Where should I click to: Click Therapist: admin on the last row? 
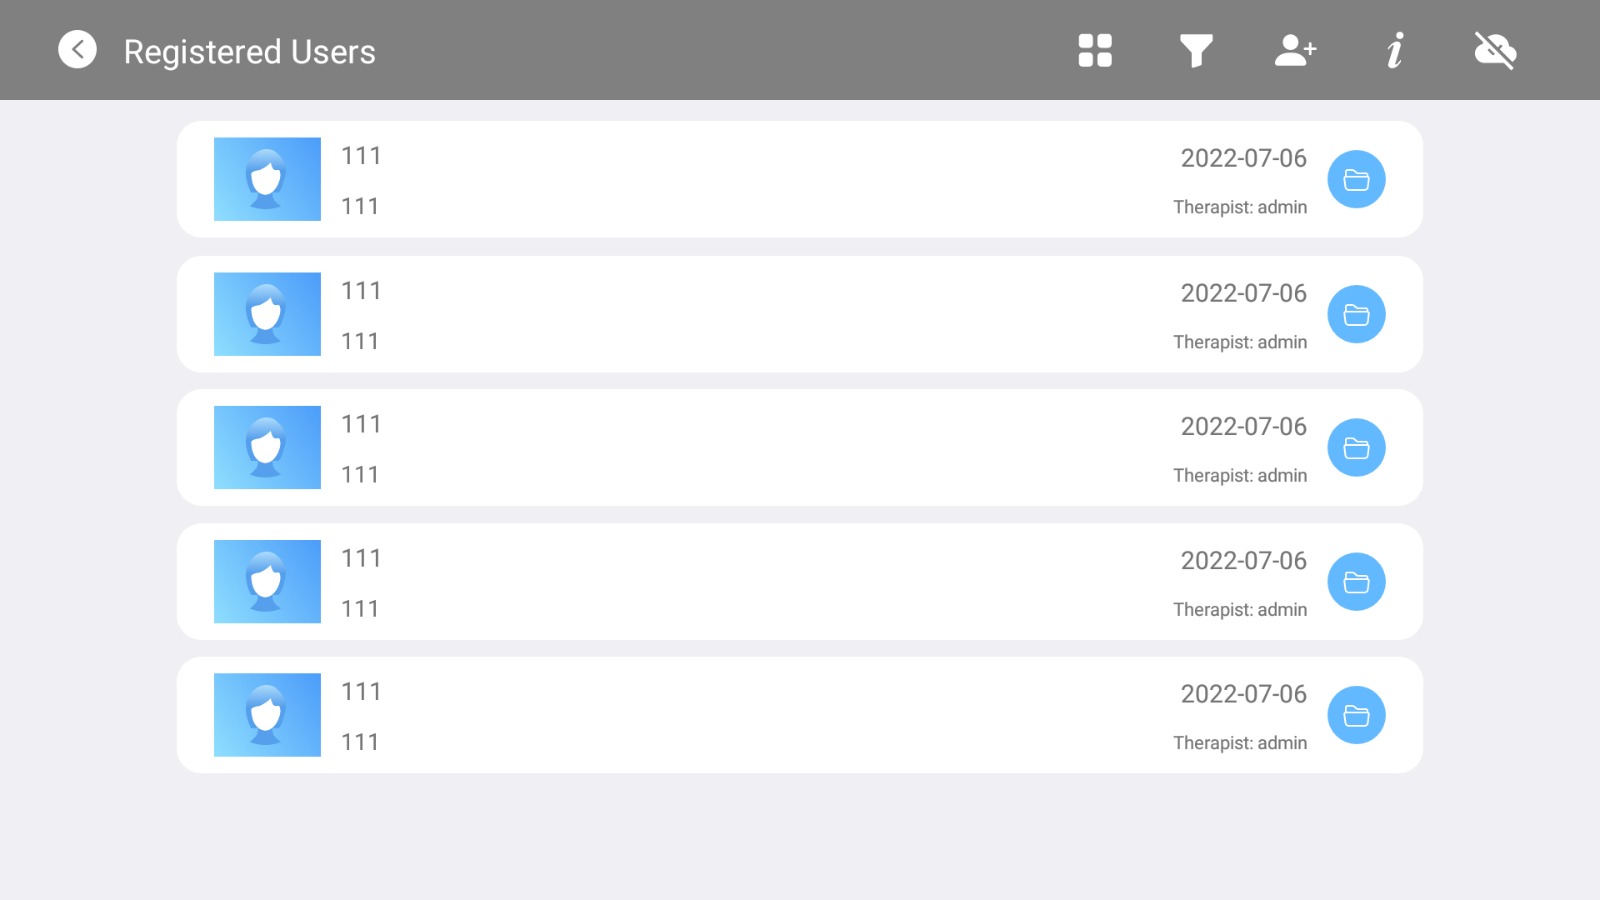1240,743
